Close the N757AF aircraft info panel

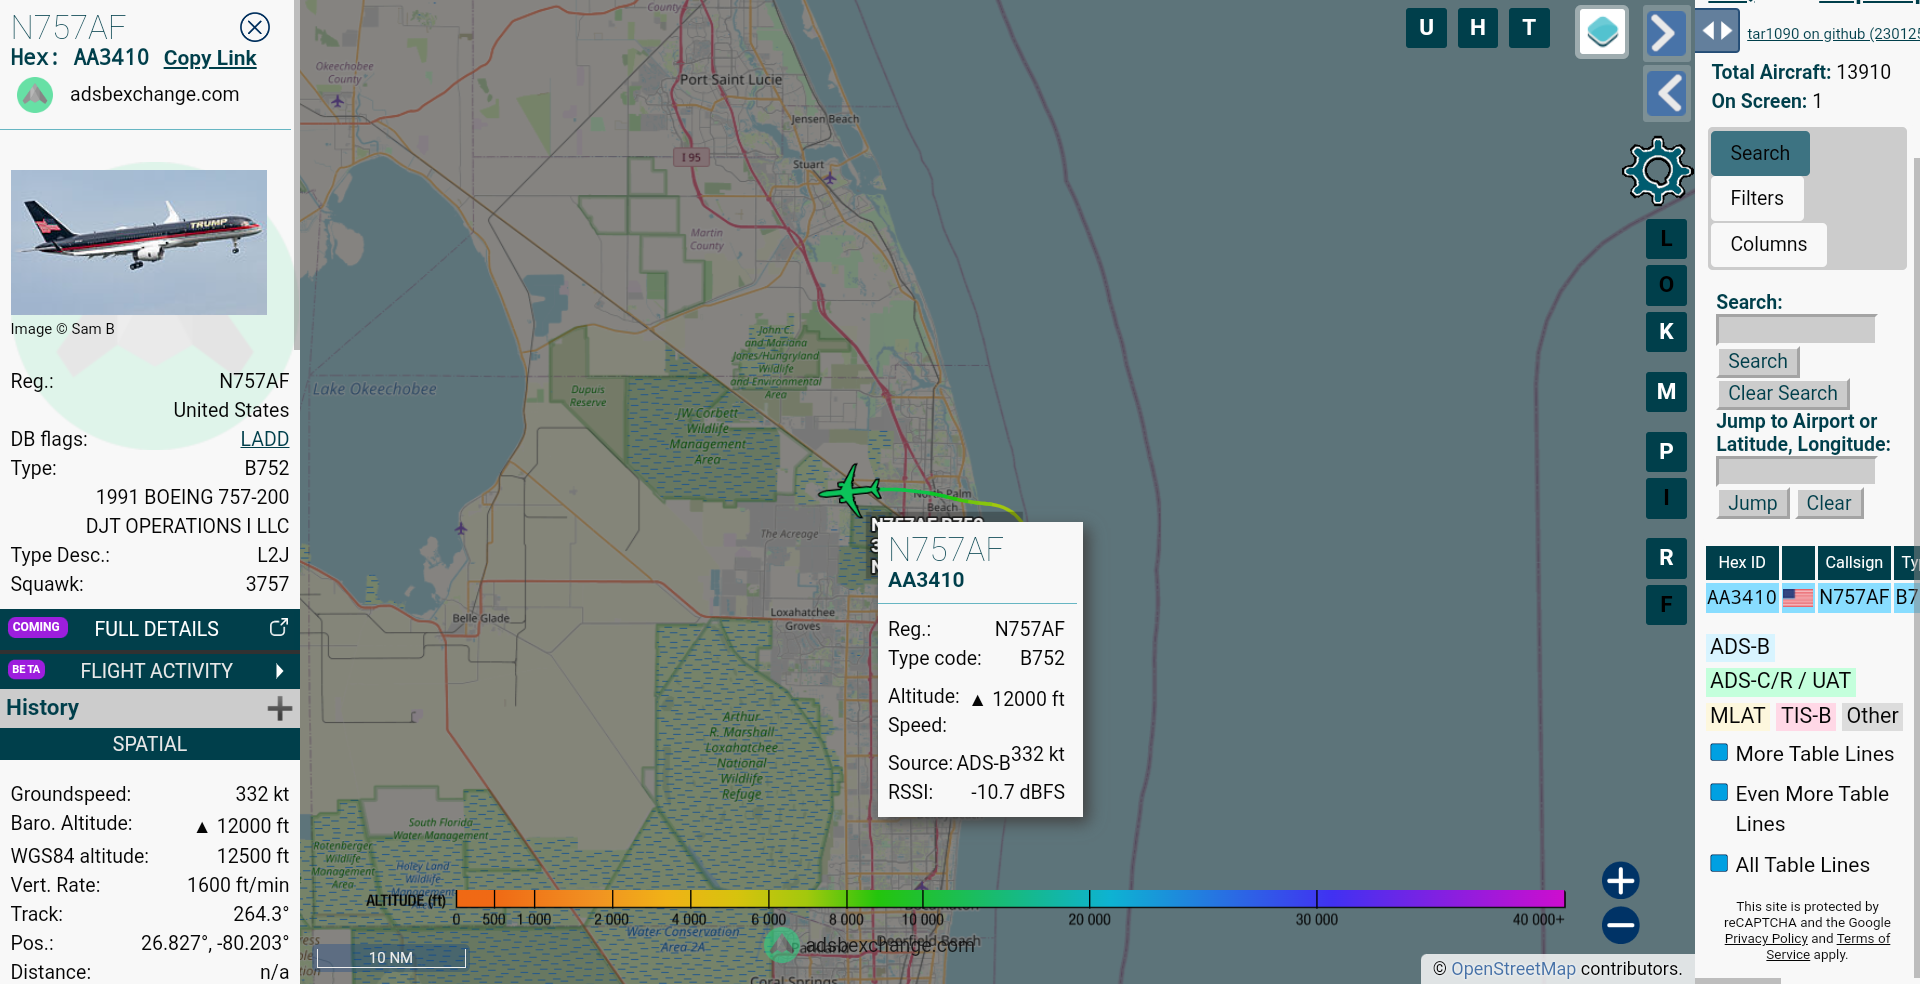point(255,27)
